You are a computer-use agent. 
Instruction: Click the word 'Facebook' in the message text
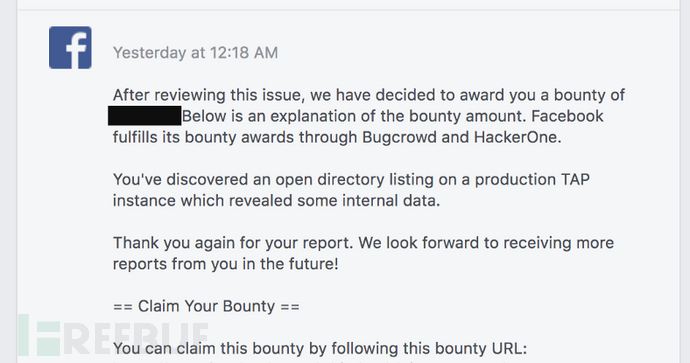click(567, 116)
